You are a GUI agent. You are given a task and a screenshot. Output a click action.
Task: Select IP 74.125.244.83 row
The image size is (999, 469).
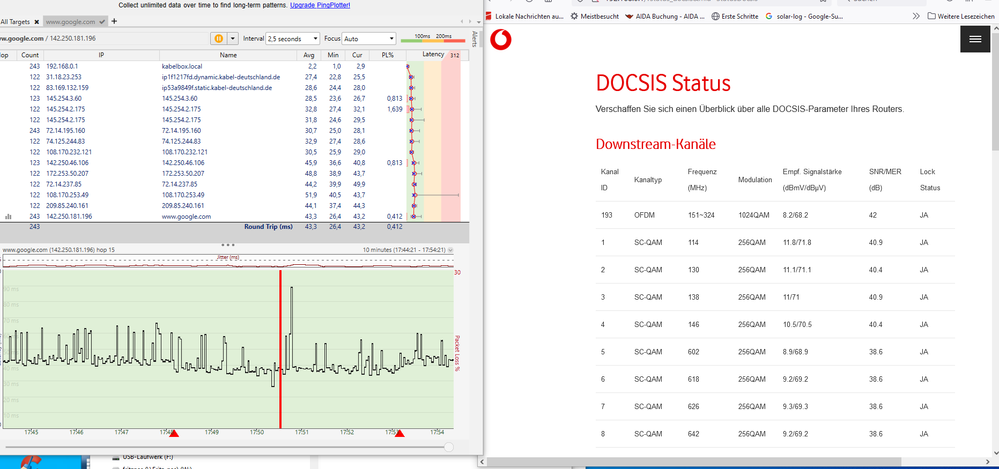coord(234,141)
